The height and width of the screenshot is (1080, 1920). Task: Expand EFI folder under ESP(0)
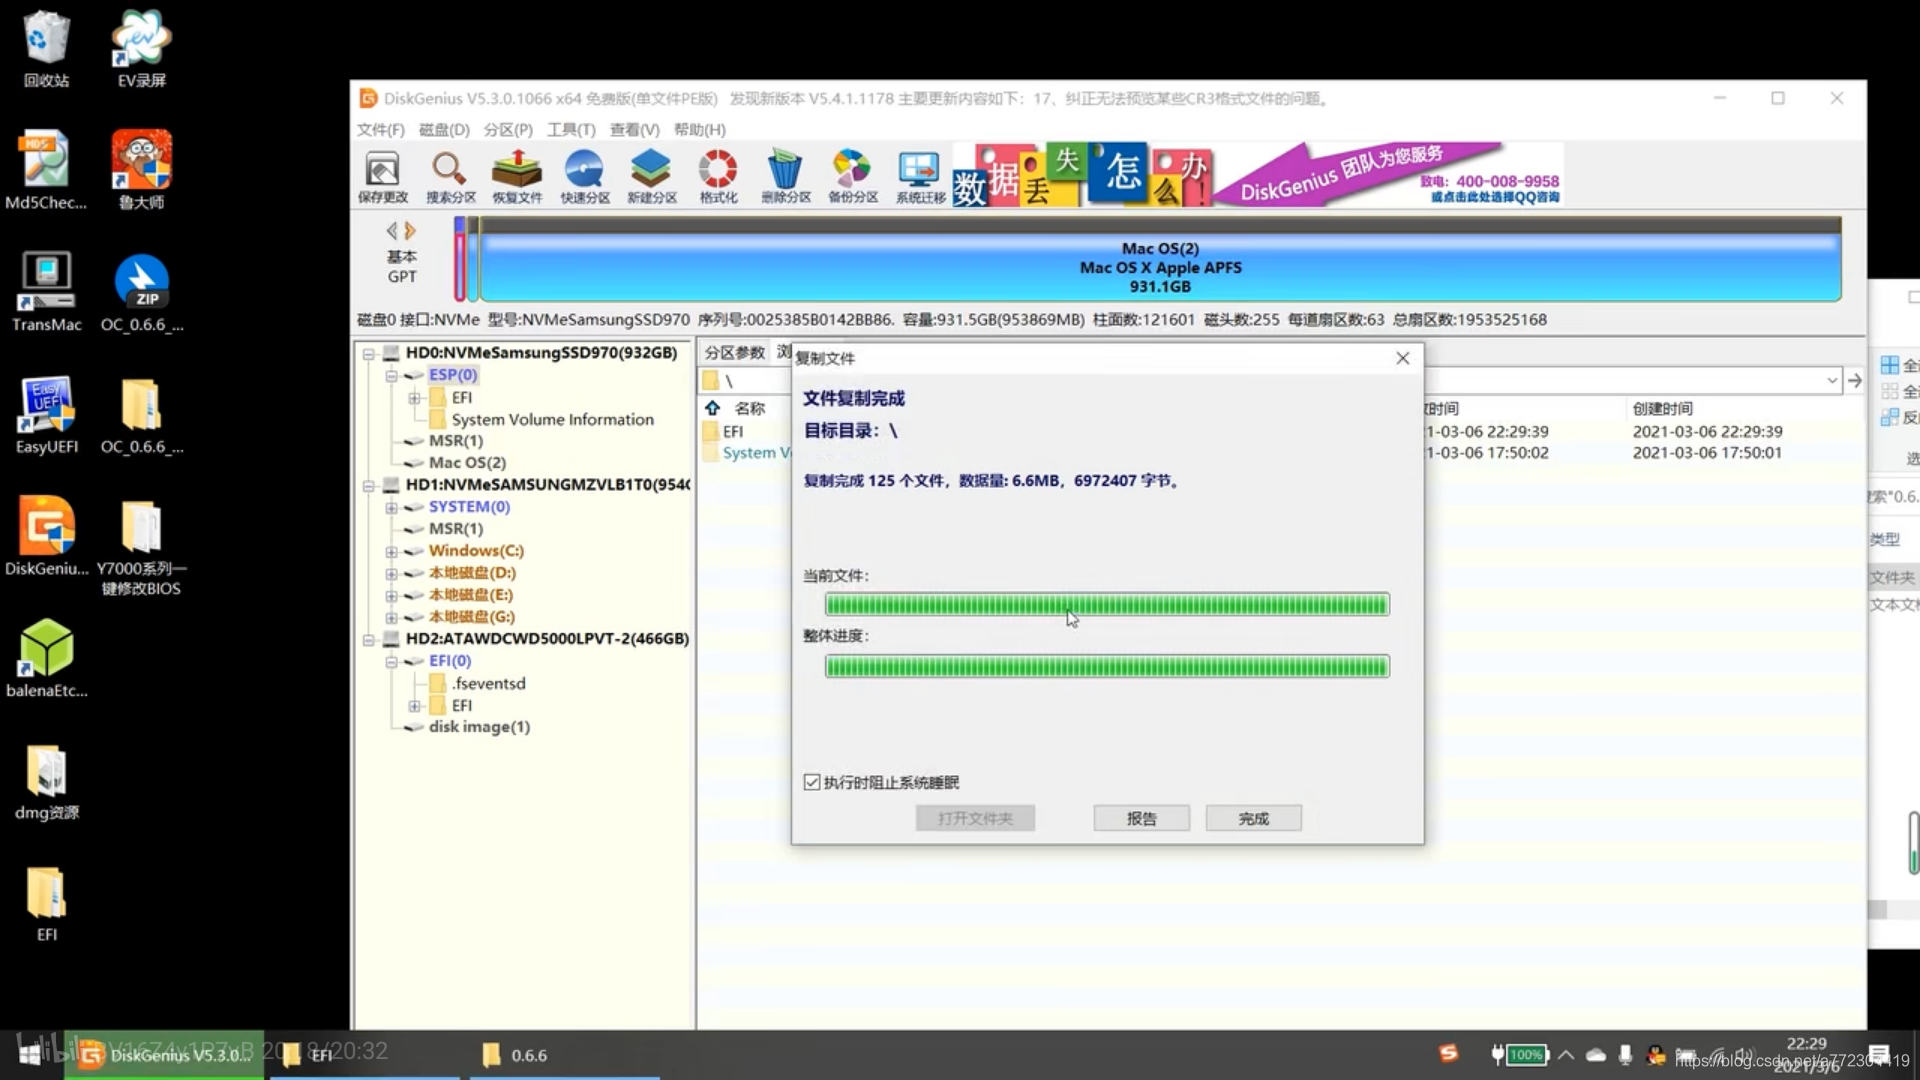pyautogui.click(x=414, y=397)
